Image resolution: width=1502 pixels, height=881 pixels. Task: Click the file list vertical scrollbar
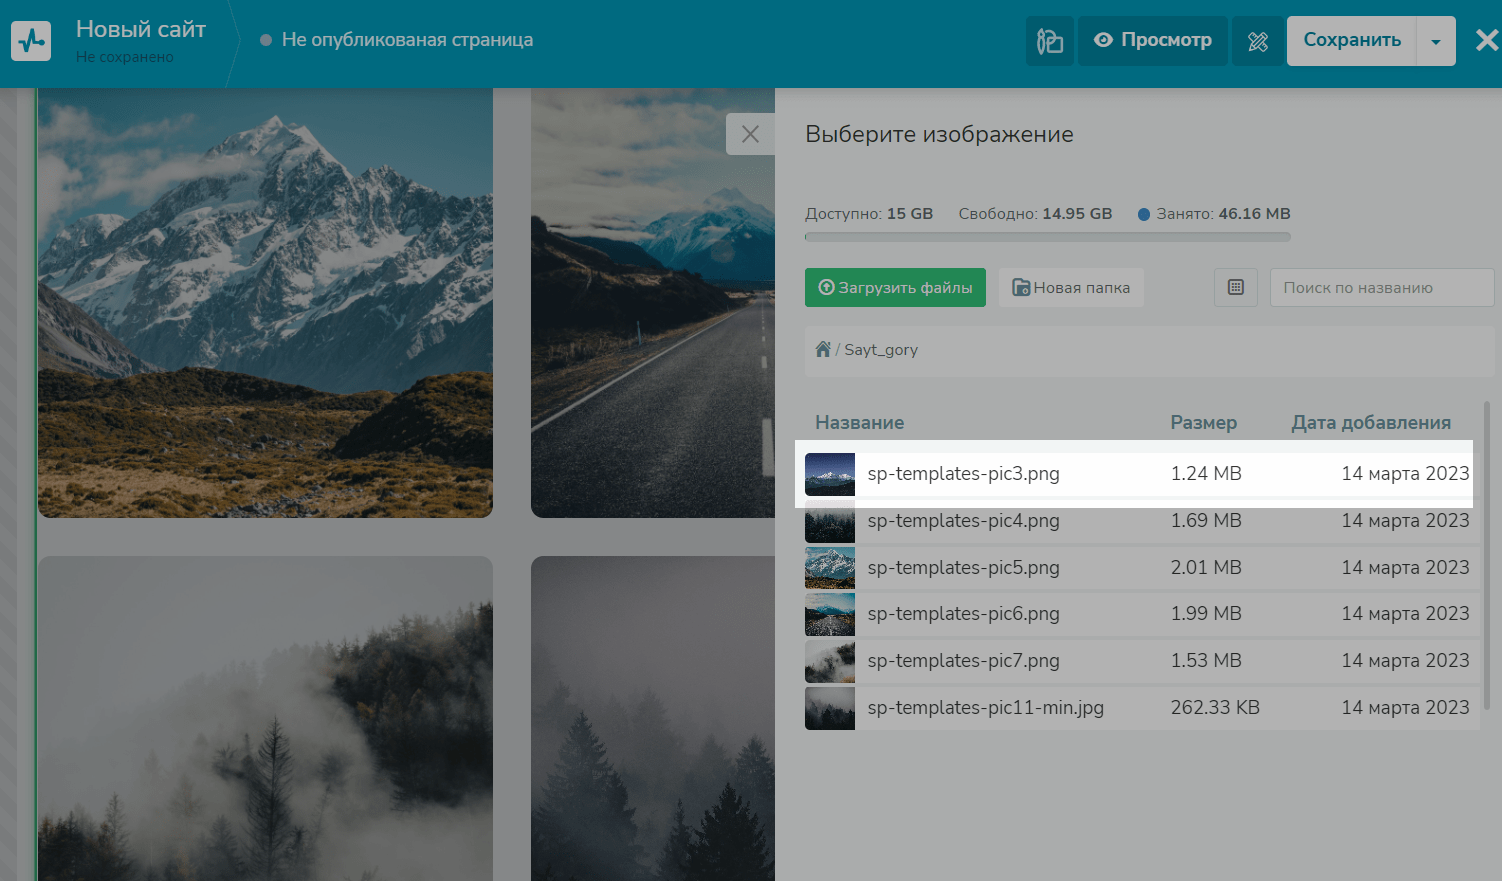(1487, 555)
